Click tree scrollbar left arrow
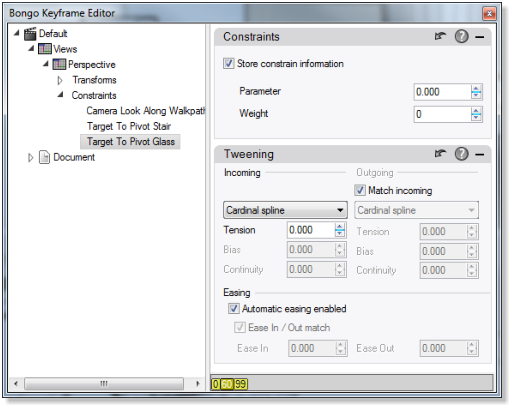This screenshot has height=410, width=514. (x=16, y=383)
